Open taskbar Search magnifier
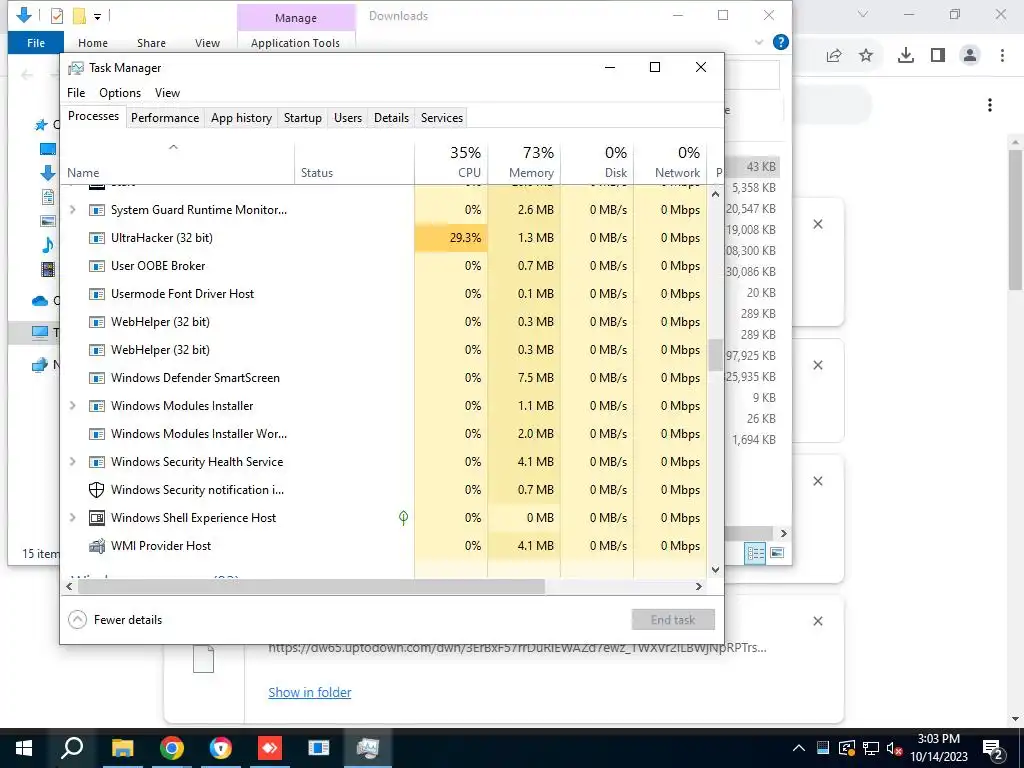Viewport: 1024px width, 768px height. pos(72,748)
